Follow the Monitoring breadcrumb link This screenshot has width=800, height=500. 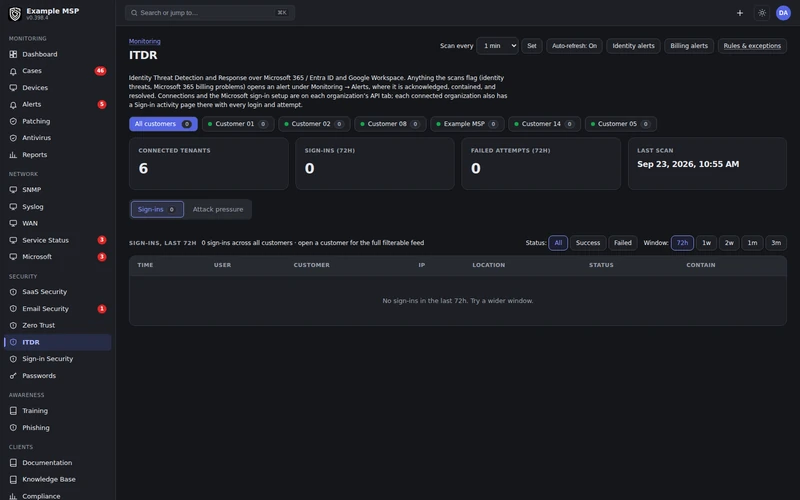tap(144, 41)
